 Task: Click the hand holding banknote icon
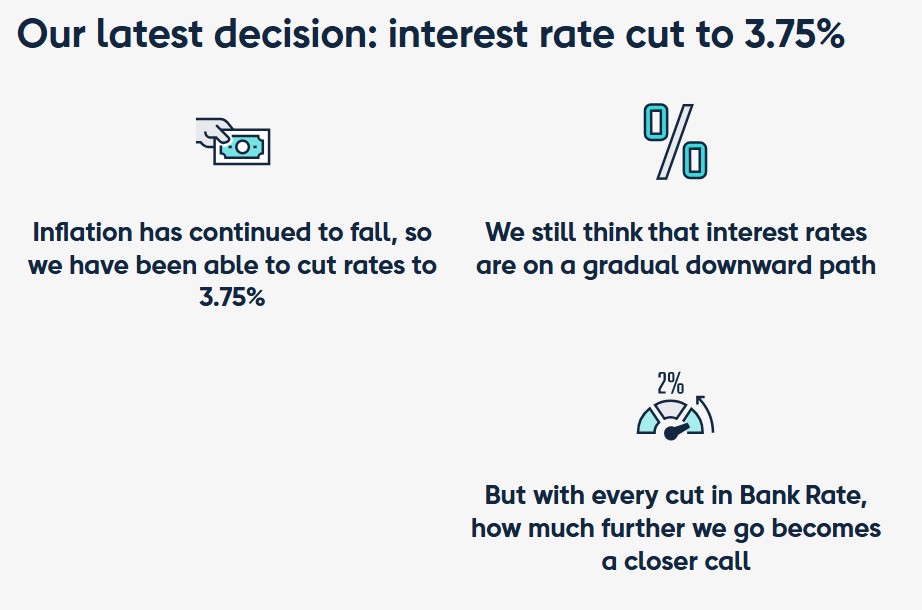[x=233, y=143]
